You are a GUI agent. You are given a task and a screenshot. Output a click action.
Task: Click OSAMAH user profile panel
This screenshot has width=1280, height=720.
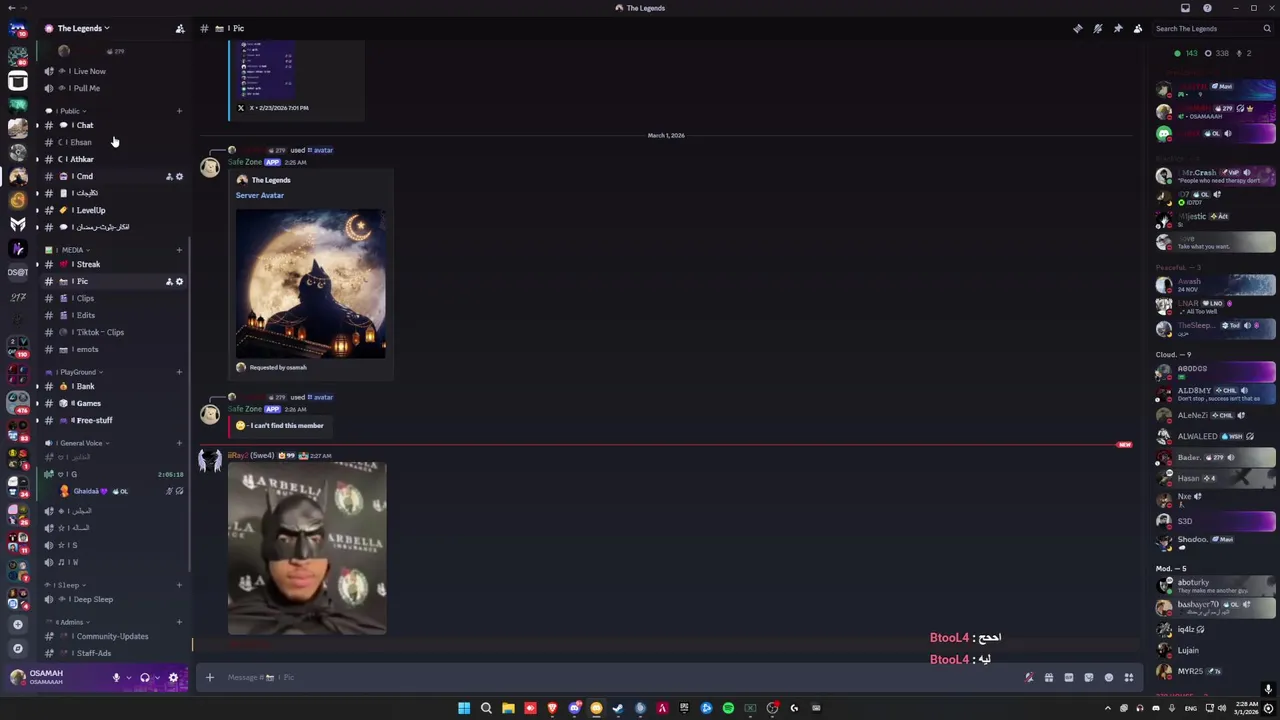point(56,677)
